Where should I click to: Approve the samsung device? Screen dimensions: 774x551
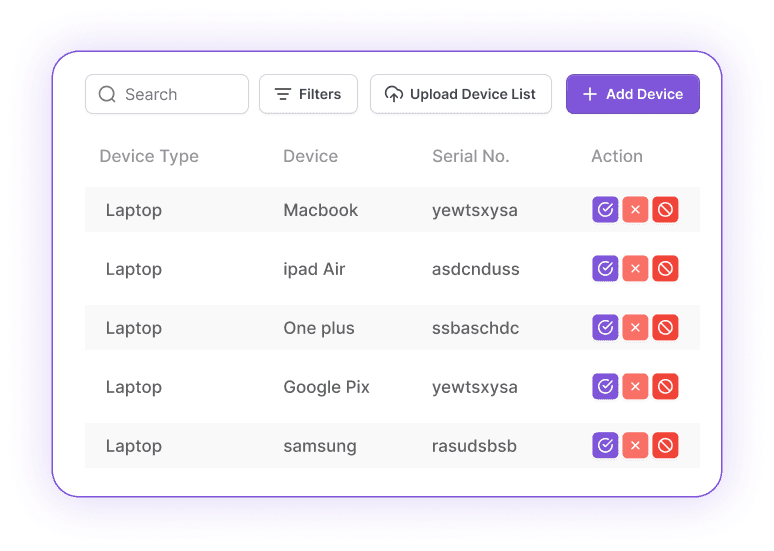tap(605, 446)
